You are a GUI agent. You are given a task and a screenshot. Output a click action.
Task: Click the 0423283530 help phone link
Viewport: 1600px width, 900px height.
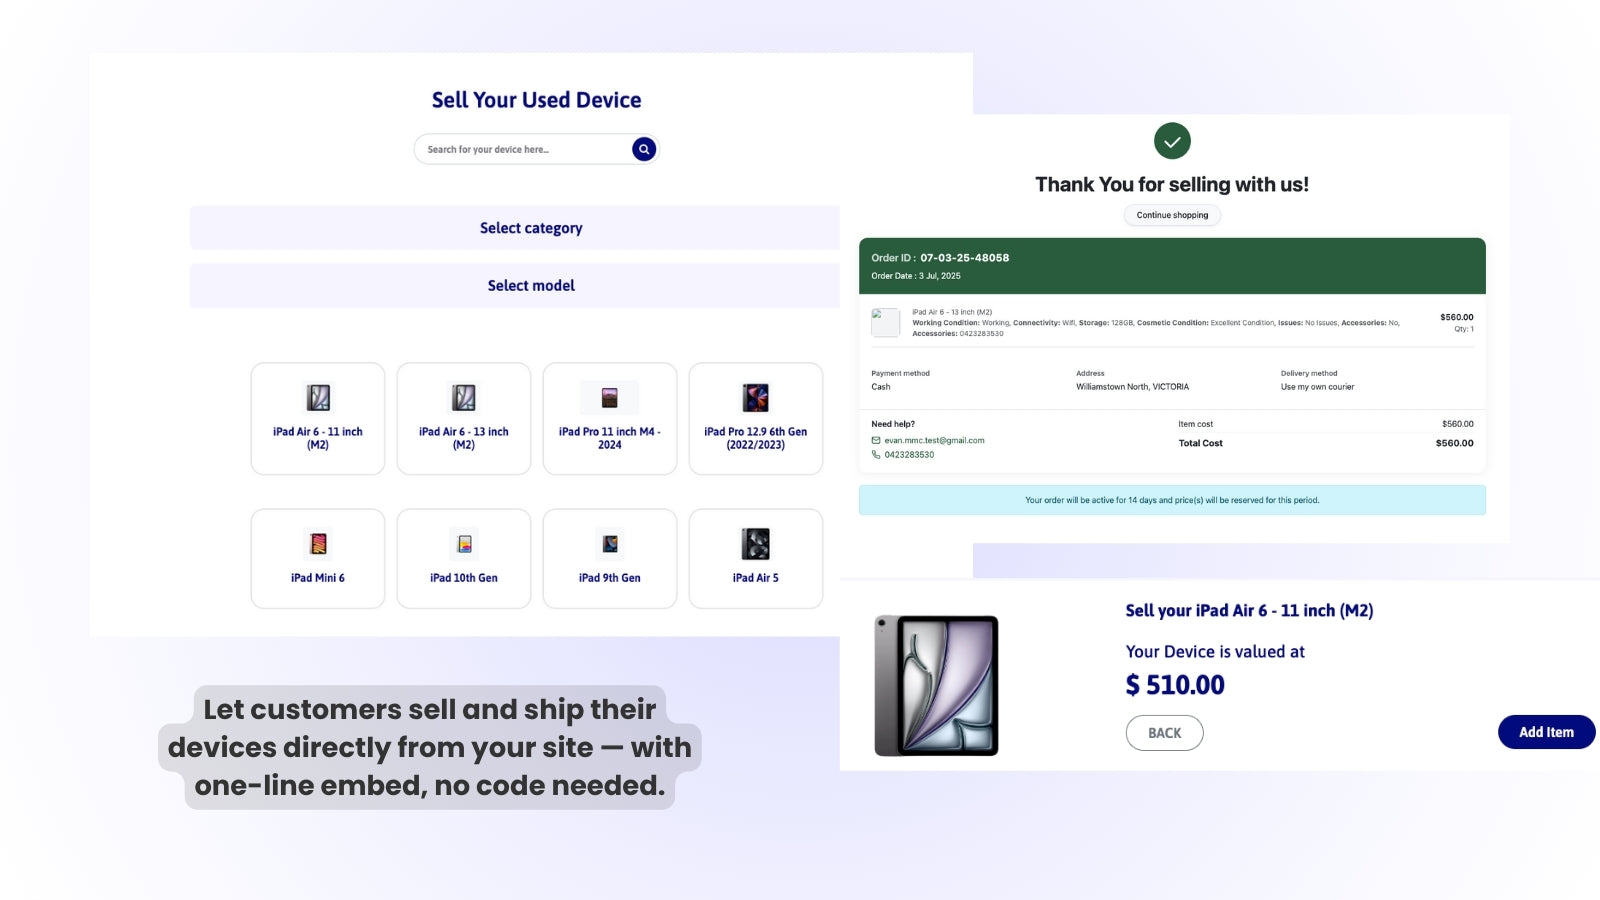click(909, 455)
